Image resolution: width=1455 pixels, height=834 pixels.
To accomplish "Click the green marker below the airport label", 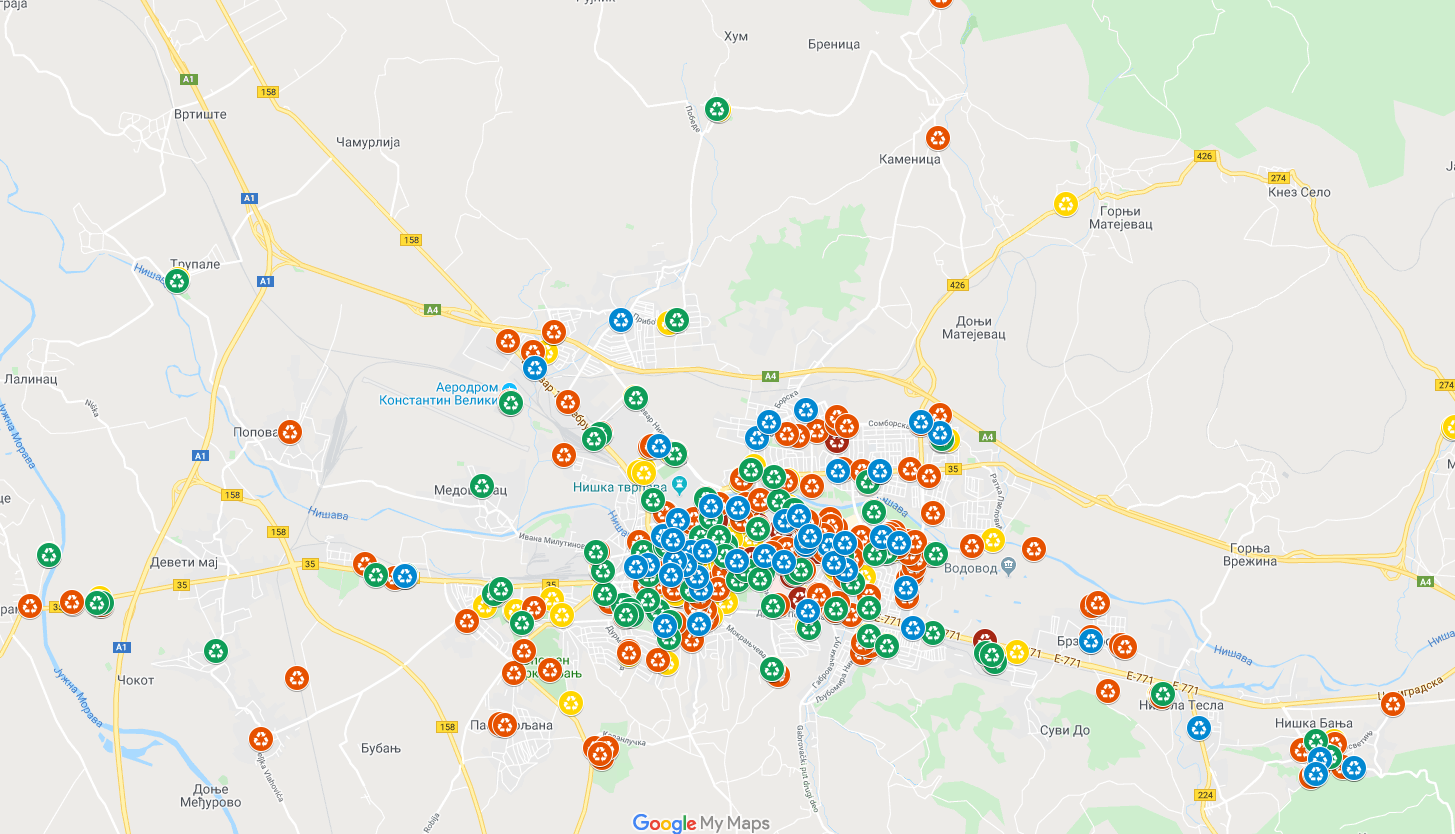I will (x=511, y=403).
